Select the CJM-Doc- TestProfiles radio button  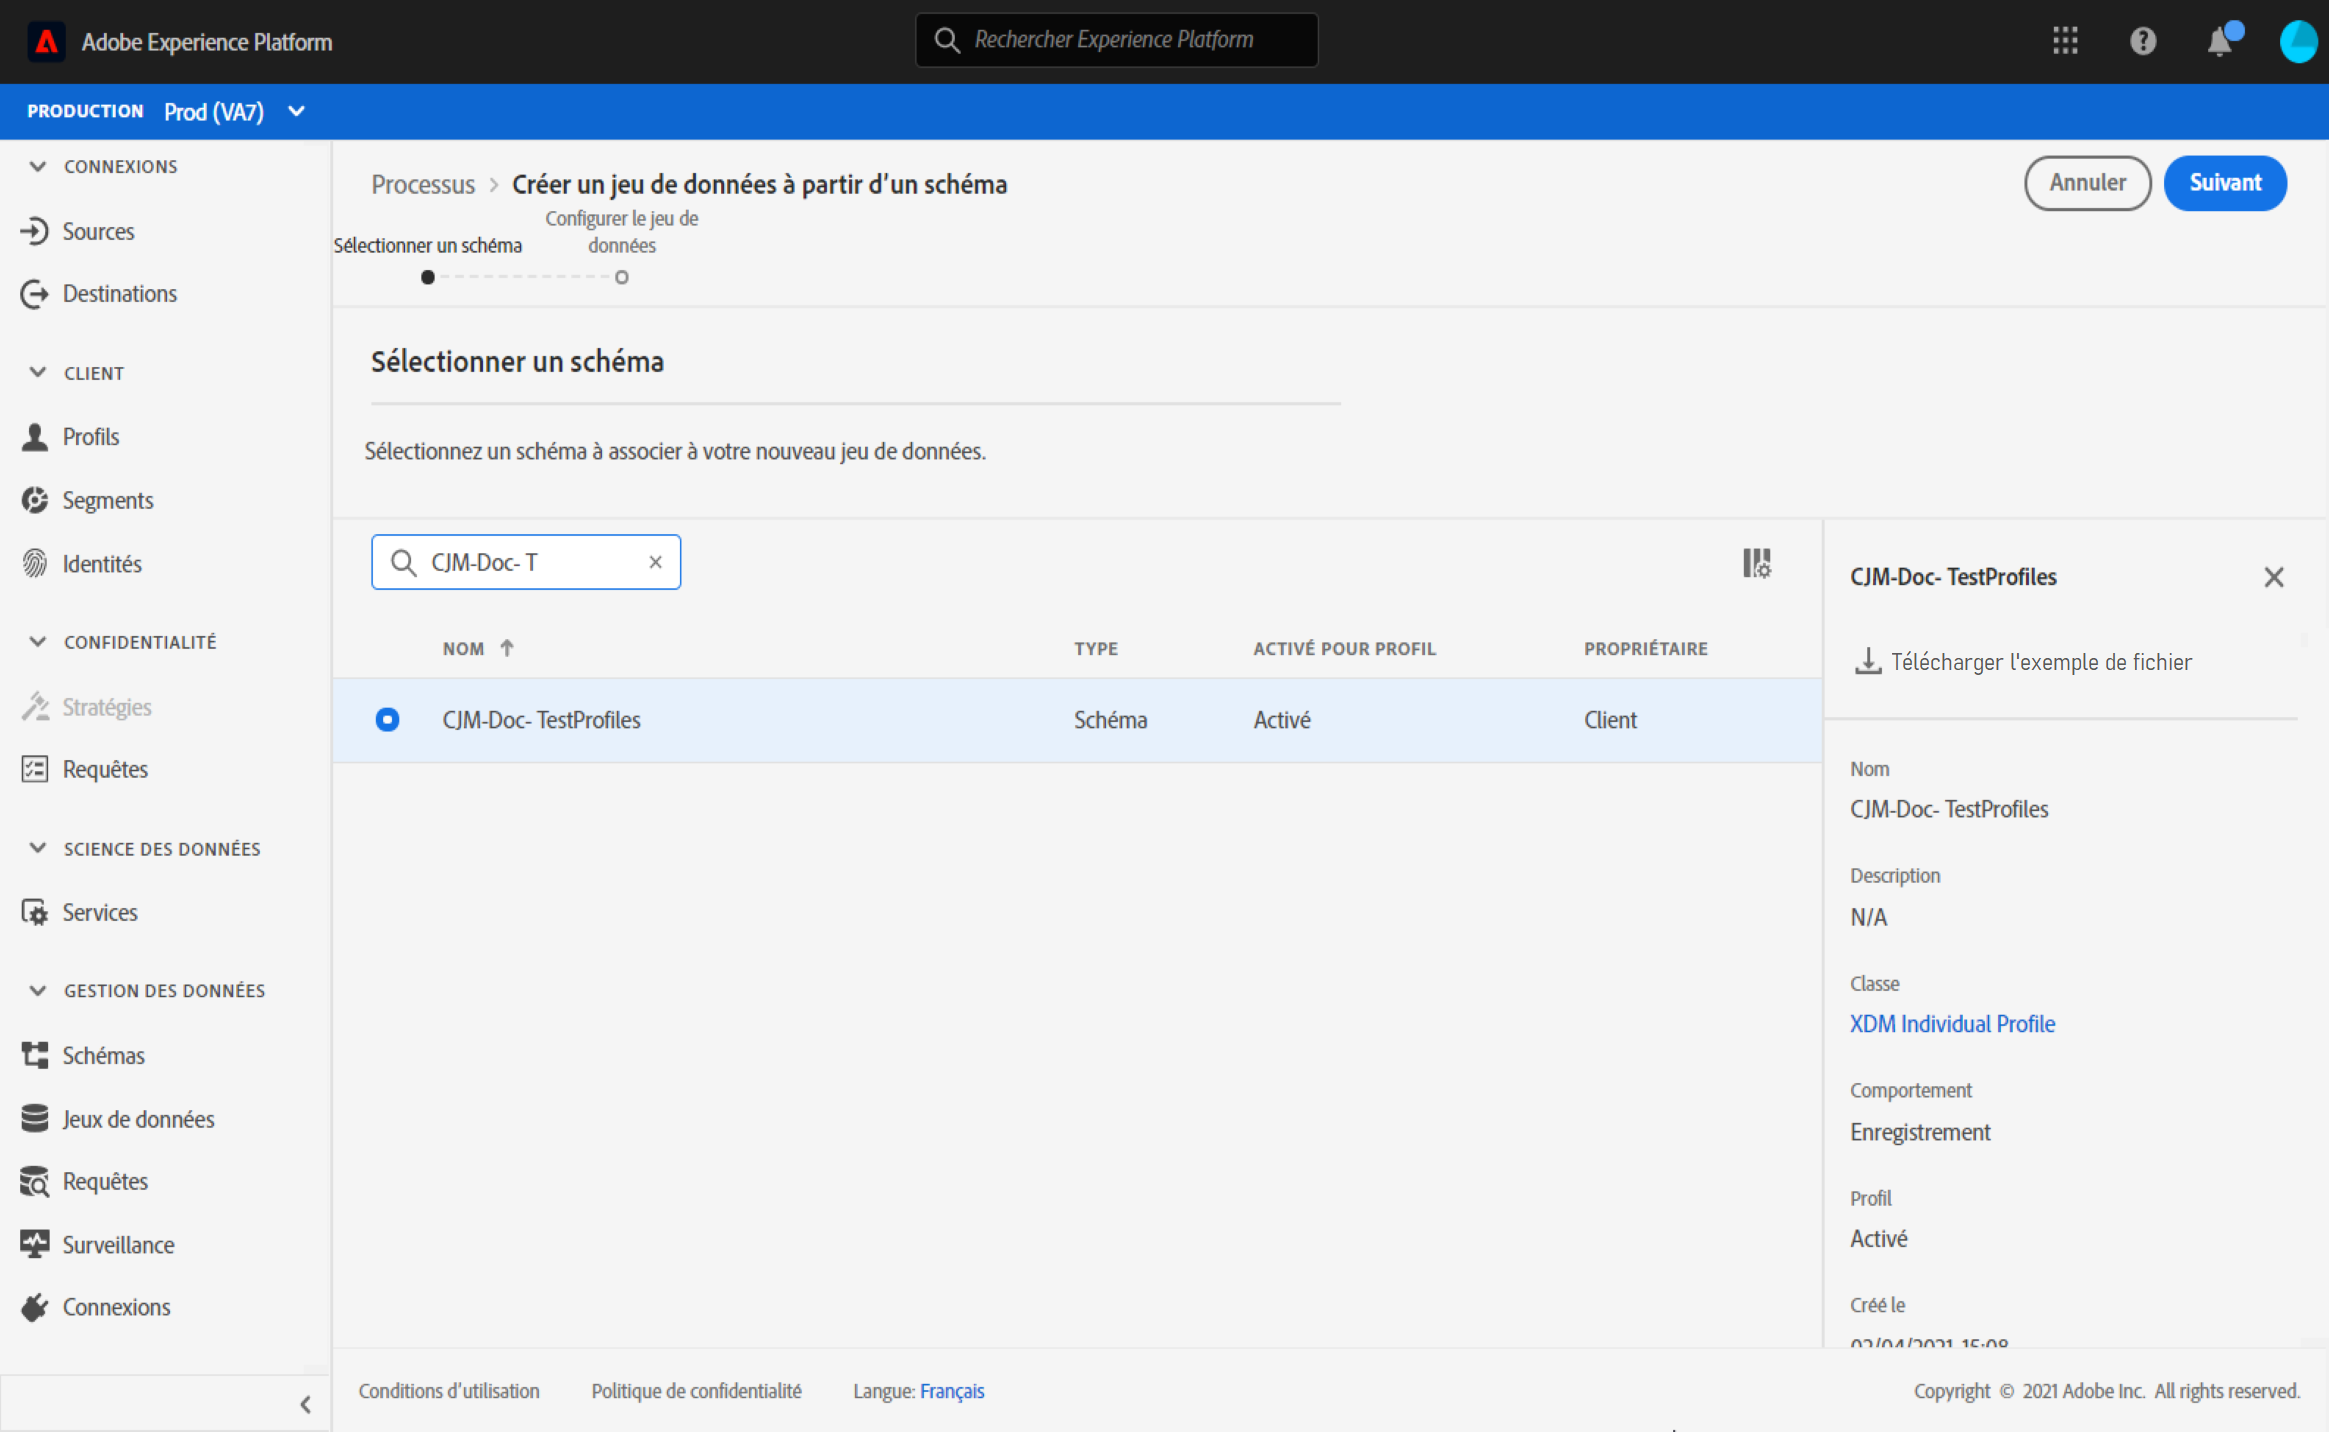(x=387, y=719)
